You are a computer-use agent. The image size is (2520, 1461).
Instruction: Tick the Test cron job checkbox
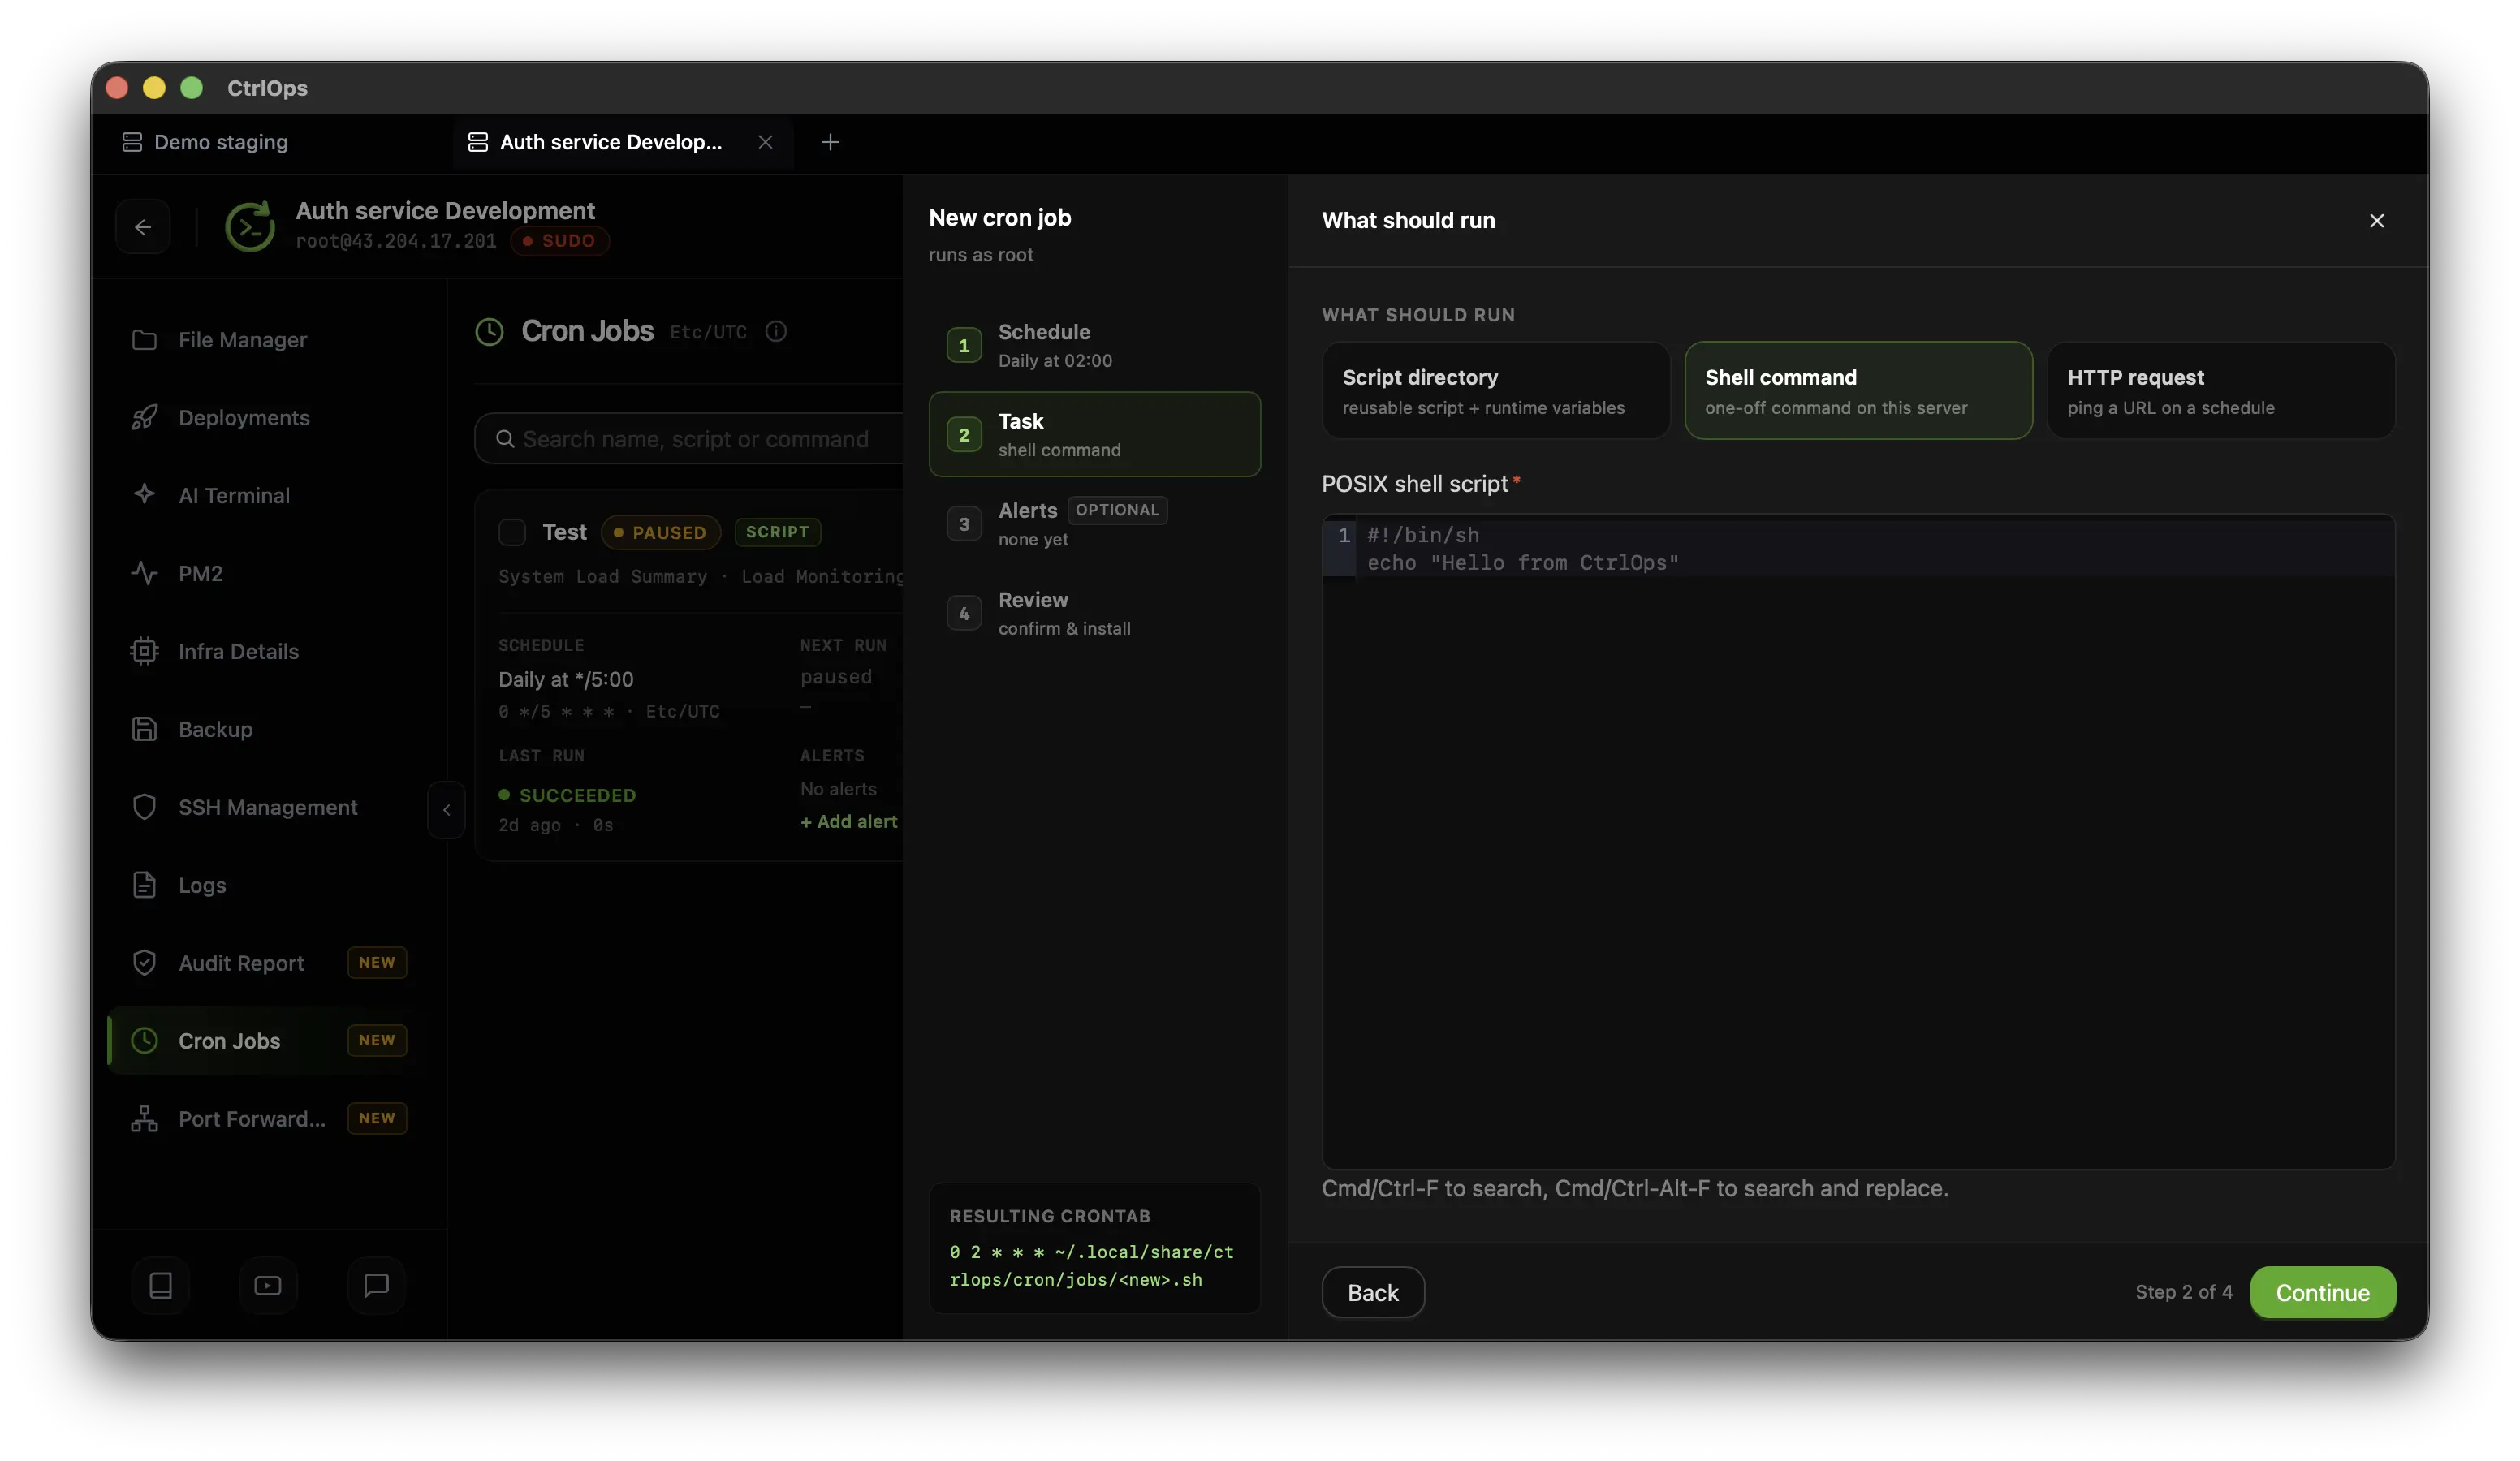[x=512, y=532]
